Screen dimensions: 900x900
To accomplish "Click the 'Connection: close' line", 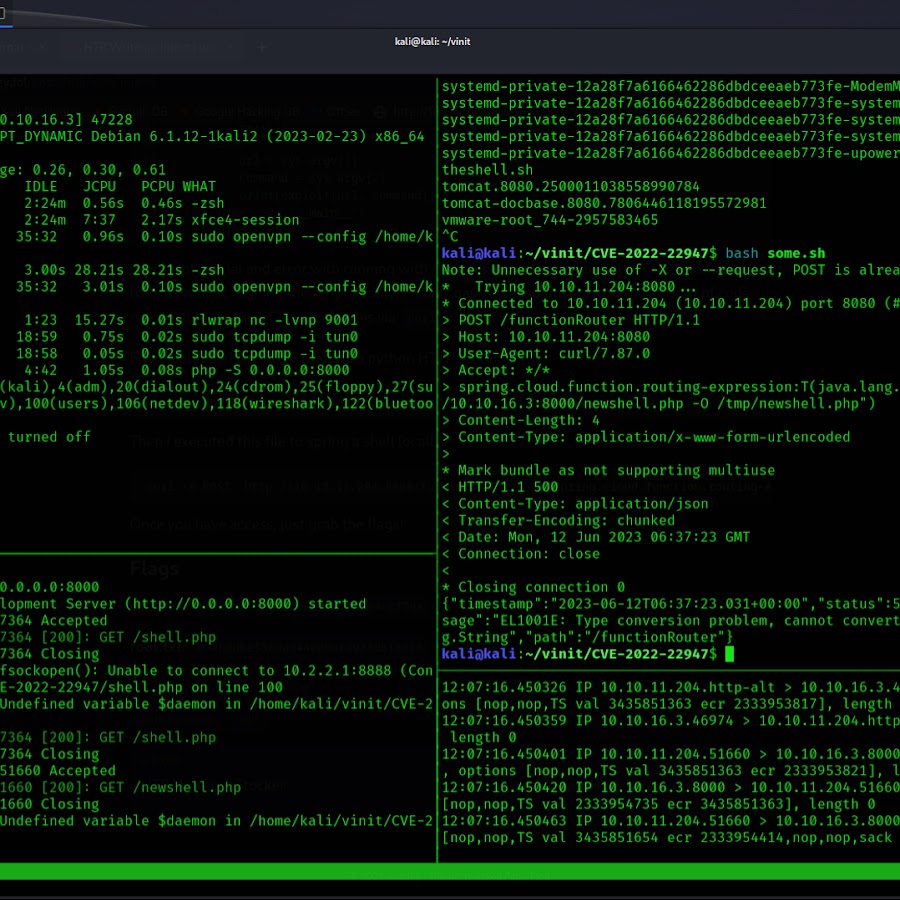I will (521, 553).
